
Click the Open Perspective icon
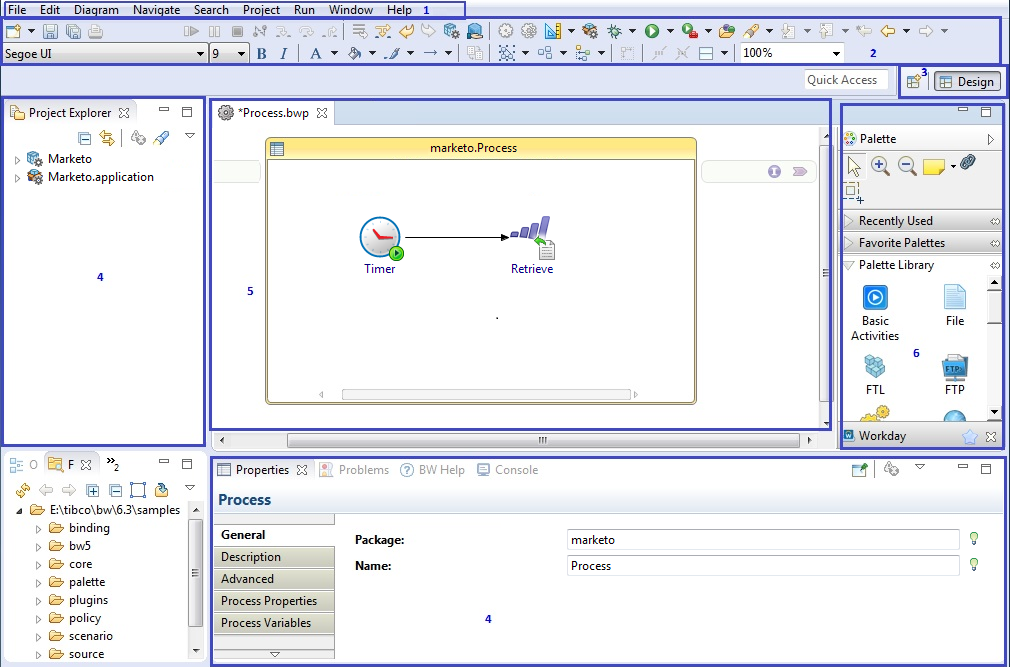(x=913, y=82)
